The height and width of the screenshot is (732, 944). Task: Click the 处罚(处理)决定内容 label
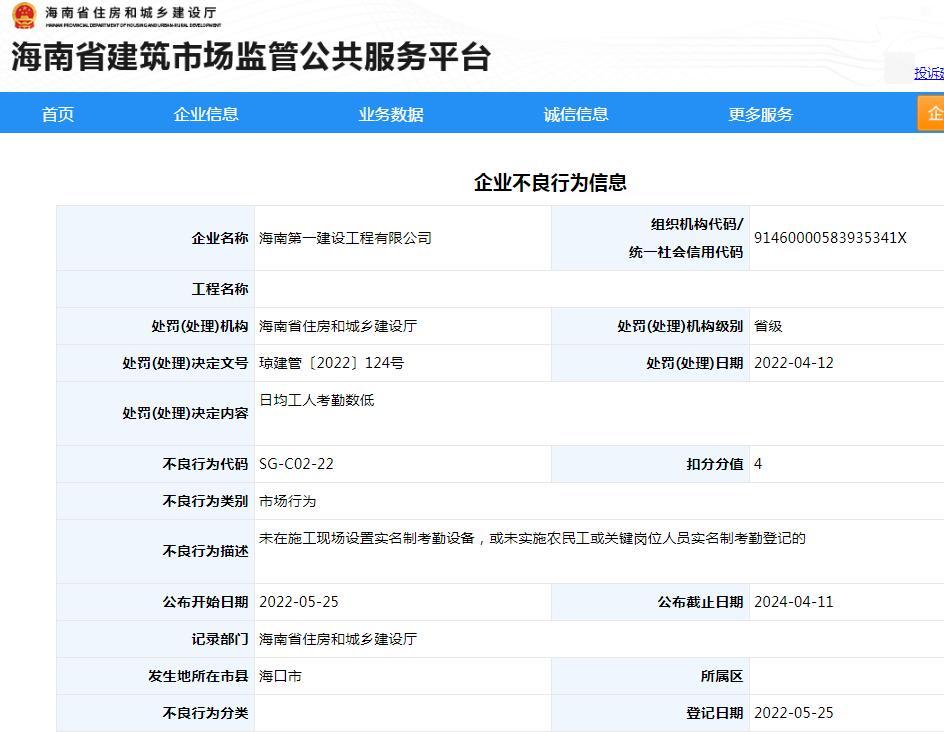tap(185, 414)
